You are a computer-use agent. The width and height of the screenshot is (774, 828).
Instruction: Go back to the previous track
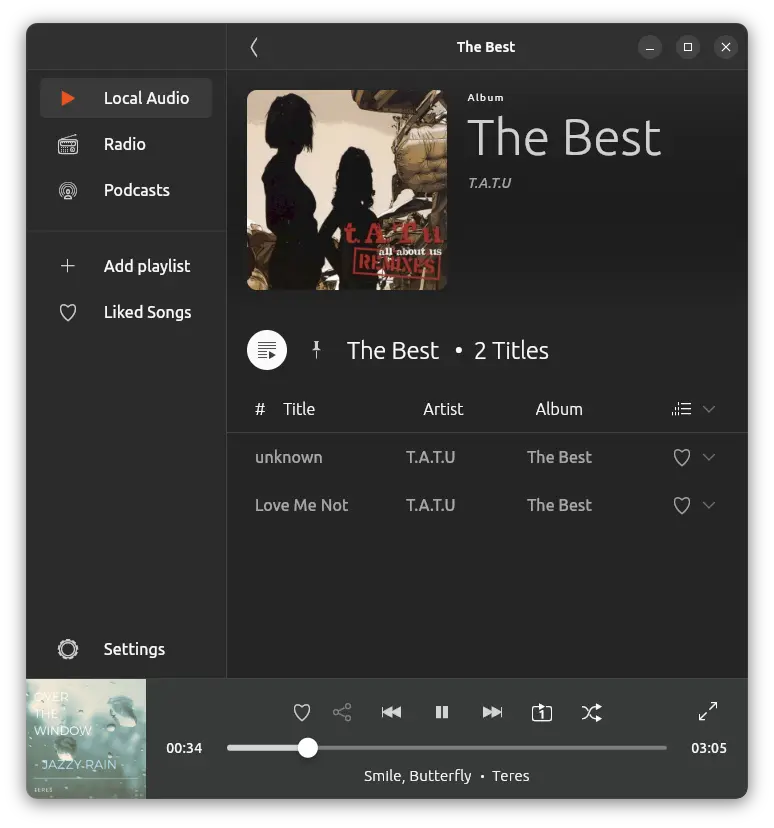(392, 712)
